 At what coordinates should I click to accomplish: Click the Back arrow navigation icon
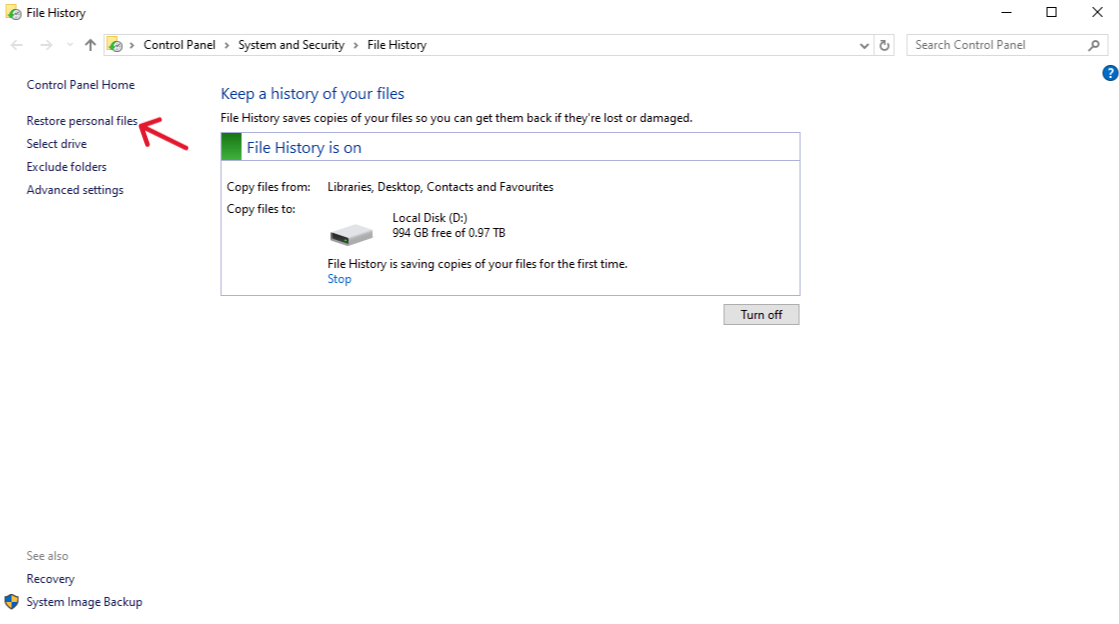[x=16, y=44]
